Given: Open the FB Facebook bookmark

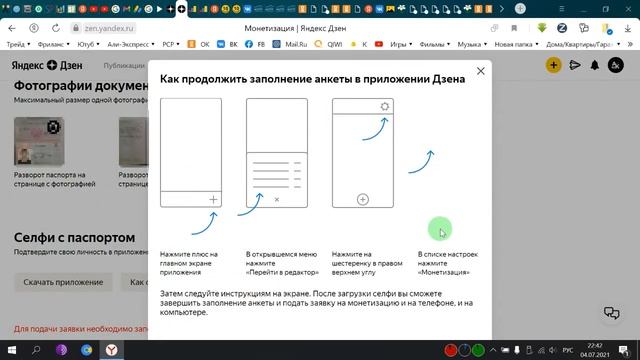Looking at the screenshot, I should pos(255,44).
